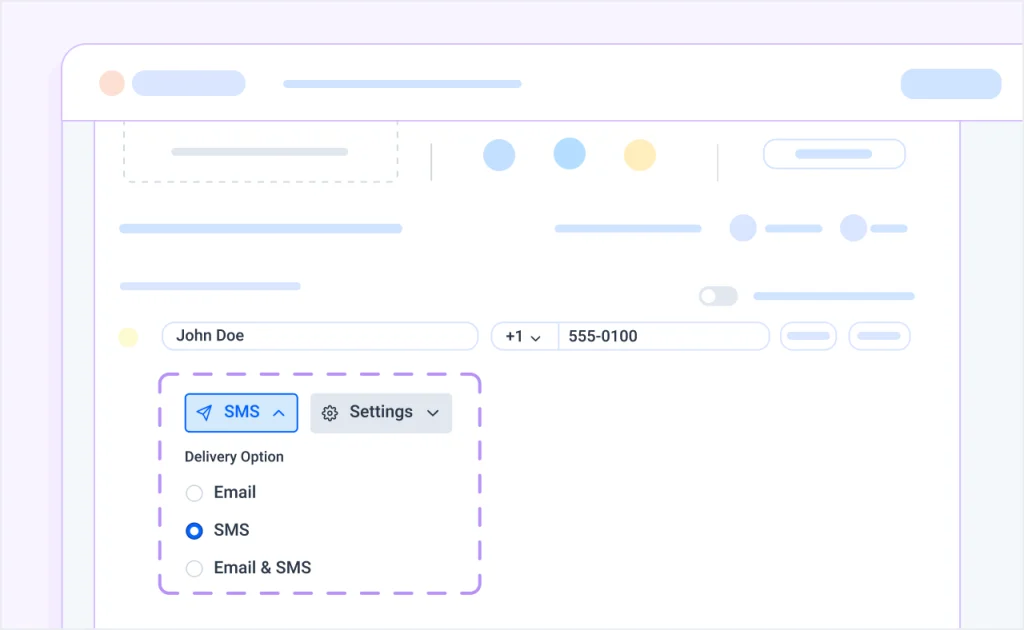Select the Email delivery option
Viewport: 1024px width, 630px height.
click(x=194, y=493)
